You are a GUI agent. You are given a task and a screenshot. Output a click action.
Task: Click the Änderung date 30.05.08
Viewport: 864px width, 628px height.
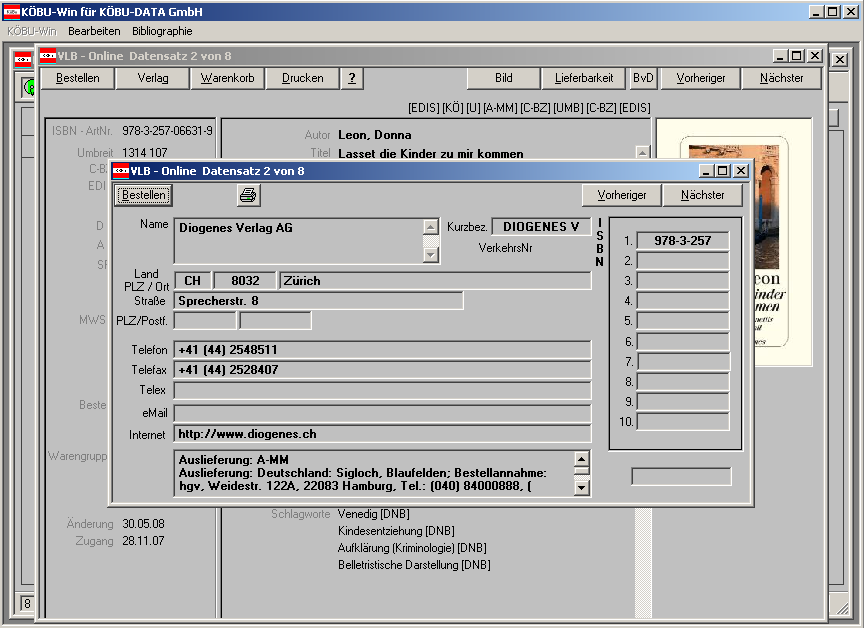pyautogui.click(x=143, y=524)
